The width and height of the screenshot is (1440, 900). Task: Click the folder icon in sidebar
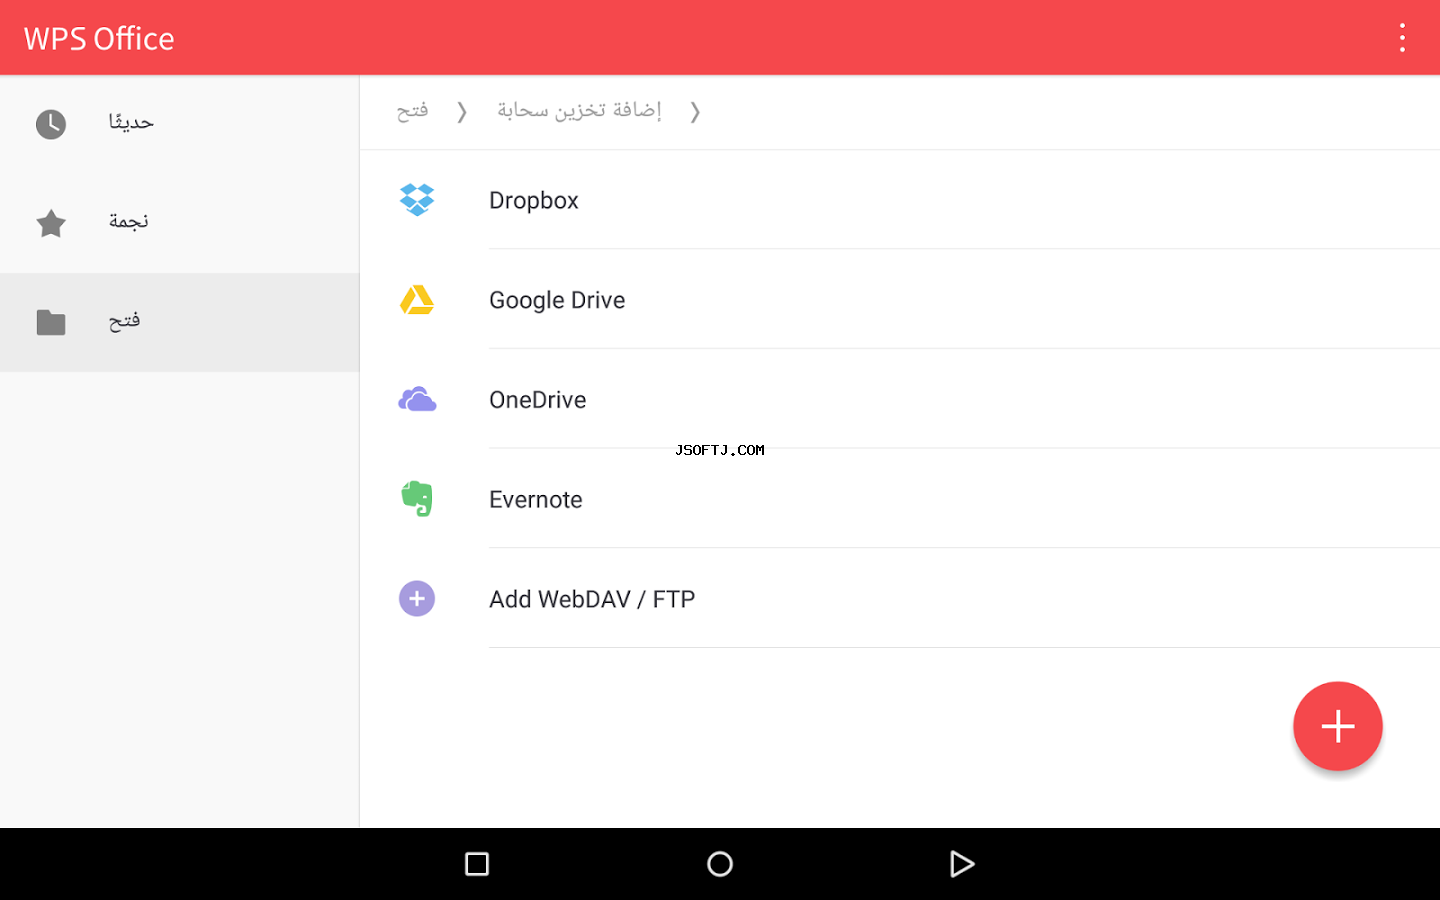(51, 322)
